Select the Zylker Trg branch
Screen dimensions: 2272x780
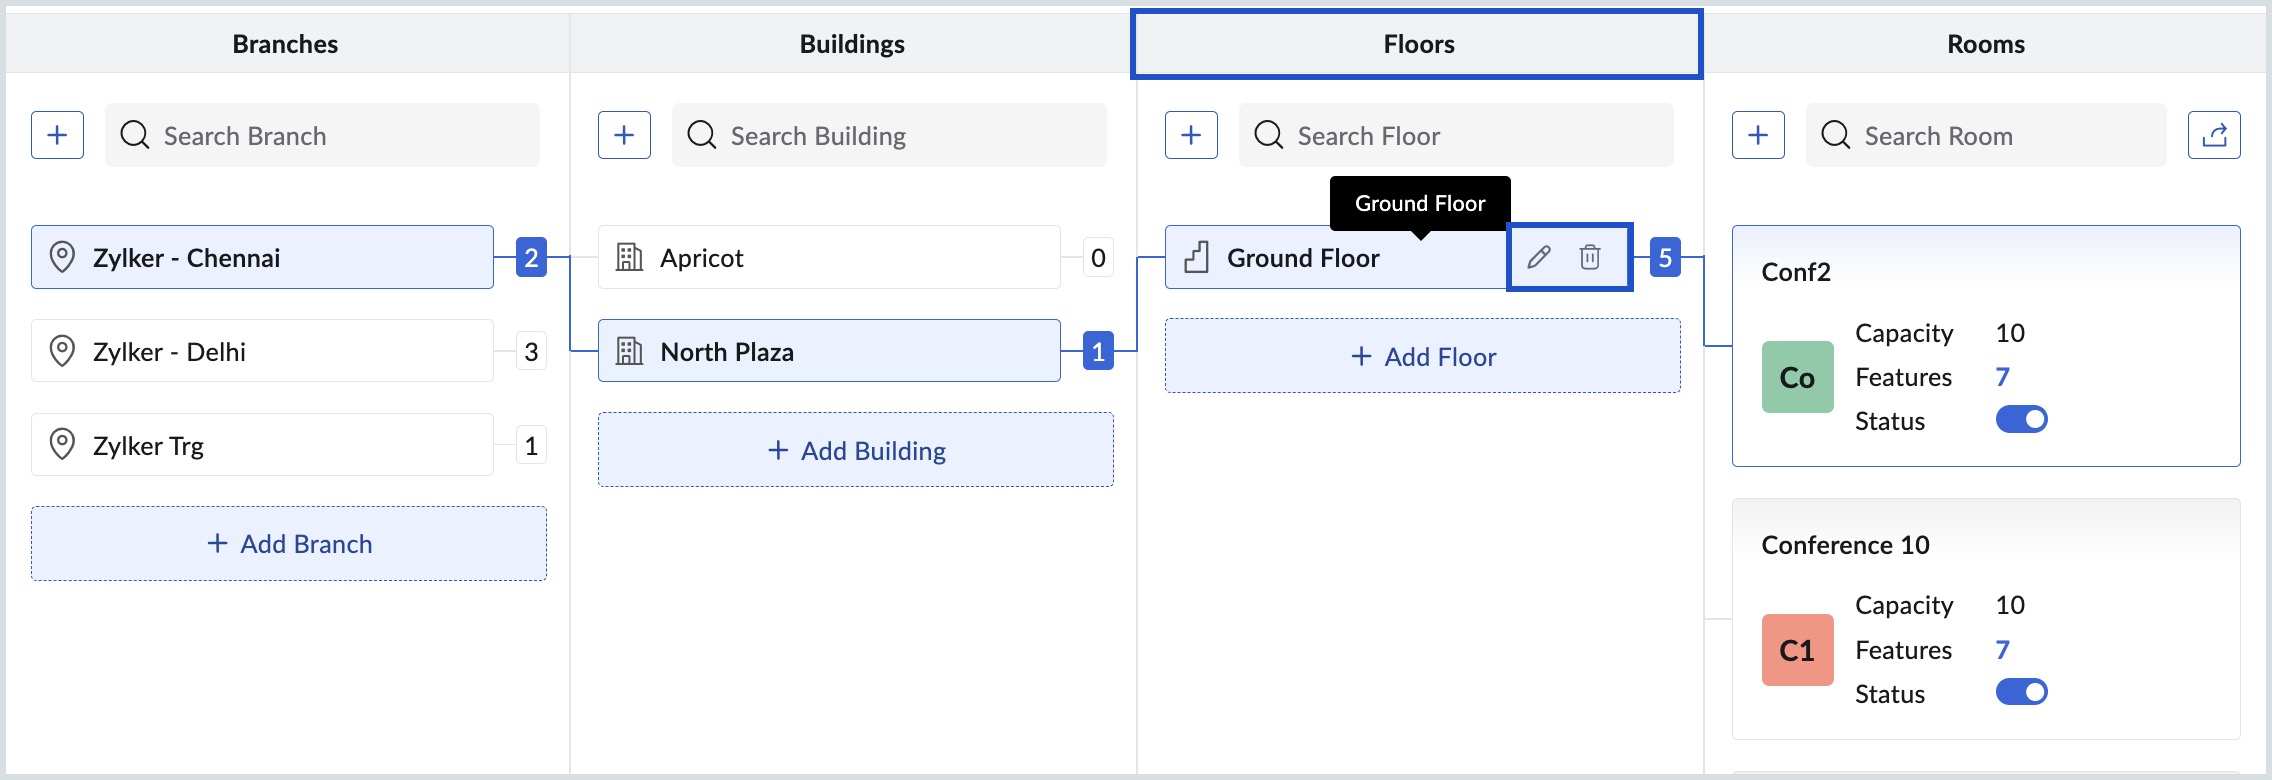pyautogui.click(x=262, y=445)
